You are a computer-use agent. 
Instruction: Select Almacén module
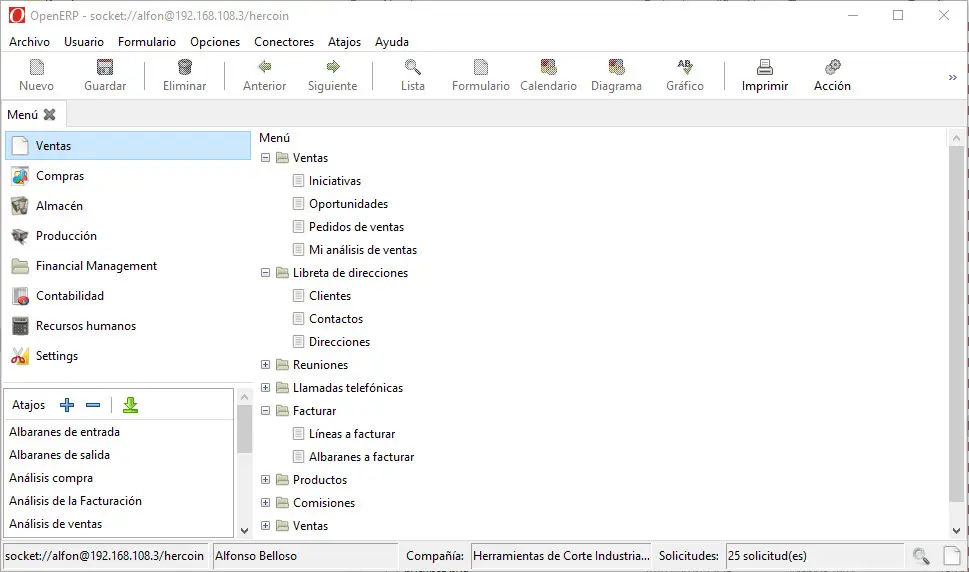point(128,206)
